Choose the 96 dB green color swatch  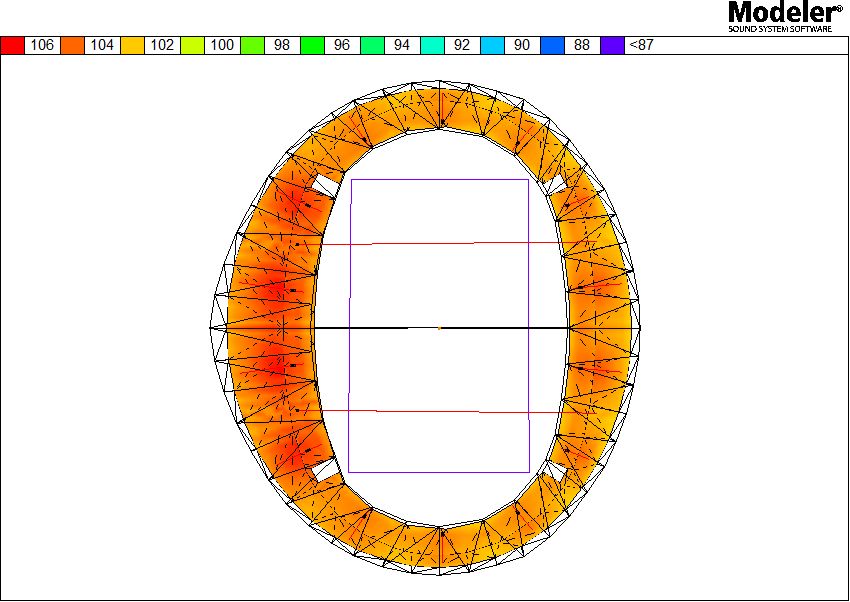pyautogui.click(x=313, y=45)
